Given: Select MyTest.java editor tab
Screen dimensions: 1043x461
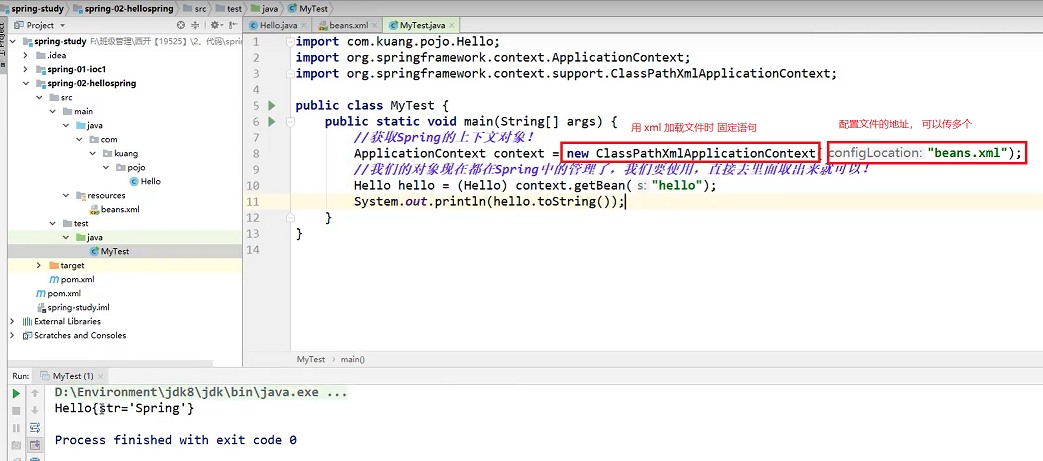Looking at the screenshot, I should (x=422, y=25).
